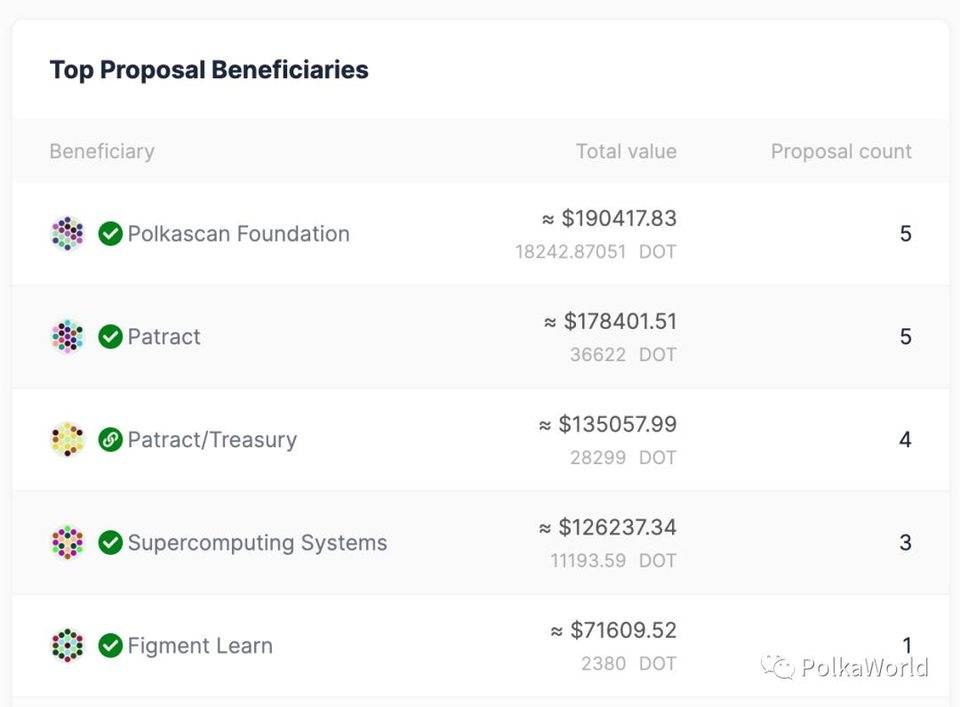Click Patract identicon avatar

coord(67,337)
